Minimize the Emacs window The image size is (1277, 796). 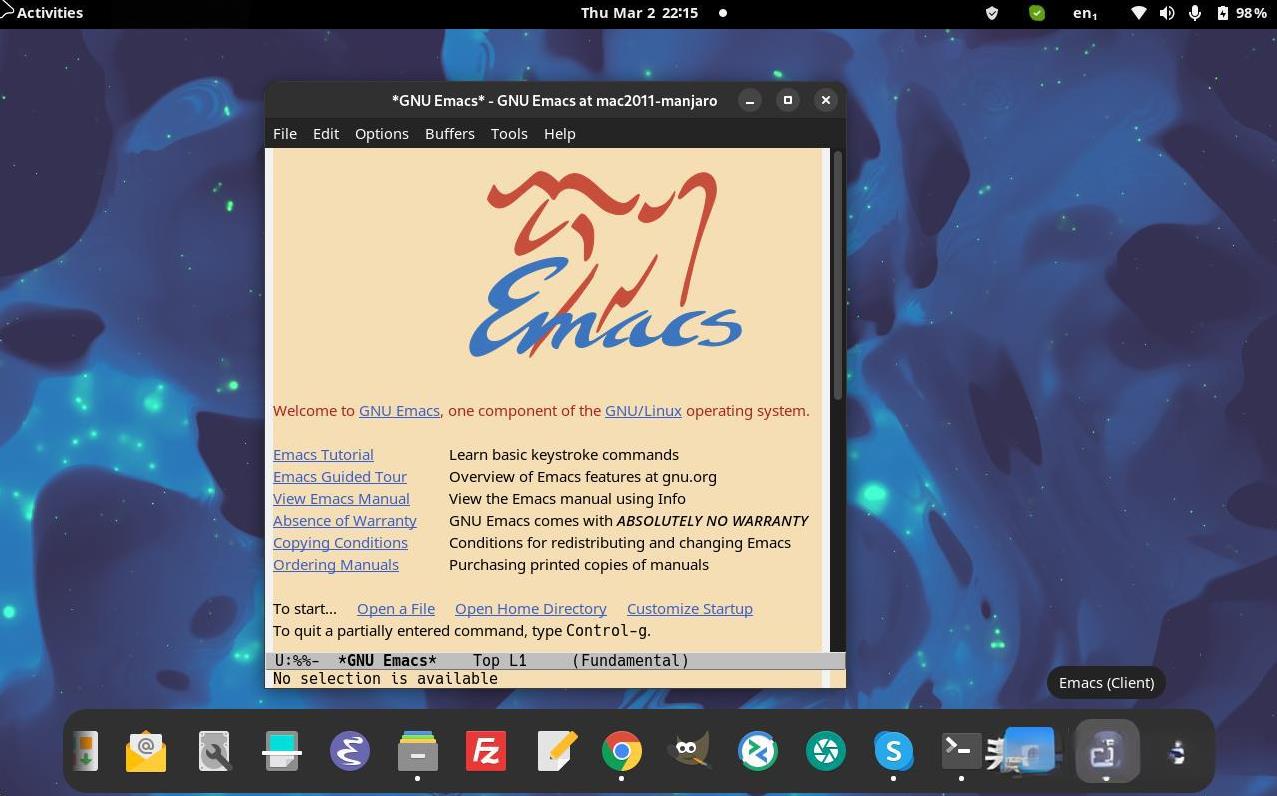pyautogui.click(x=750, y=100)
